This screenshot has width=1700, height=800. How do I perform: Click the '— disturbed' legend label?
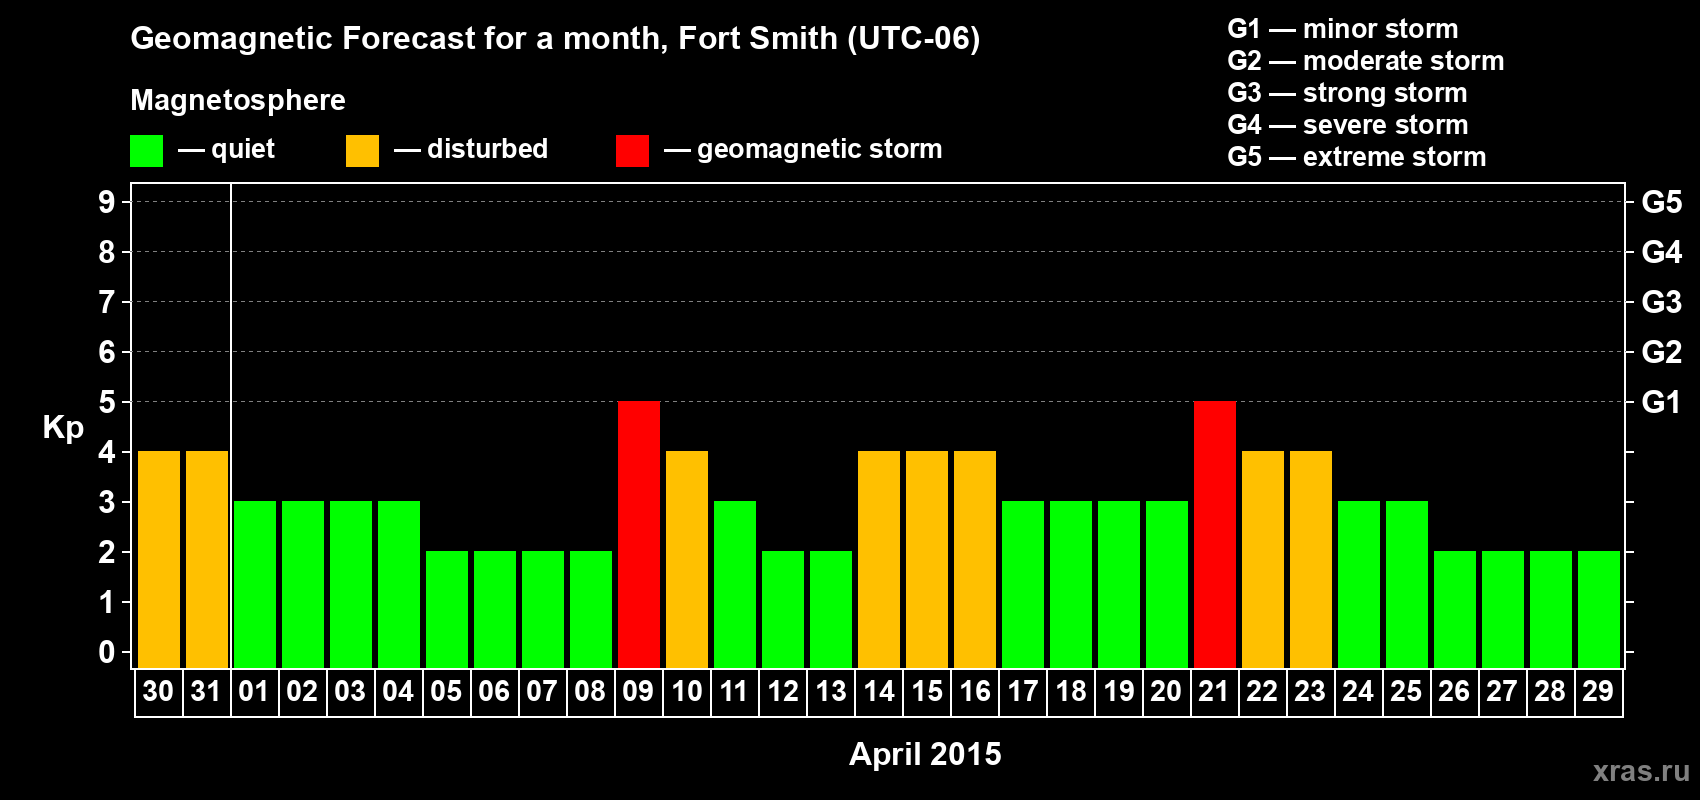point(471,149)
